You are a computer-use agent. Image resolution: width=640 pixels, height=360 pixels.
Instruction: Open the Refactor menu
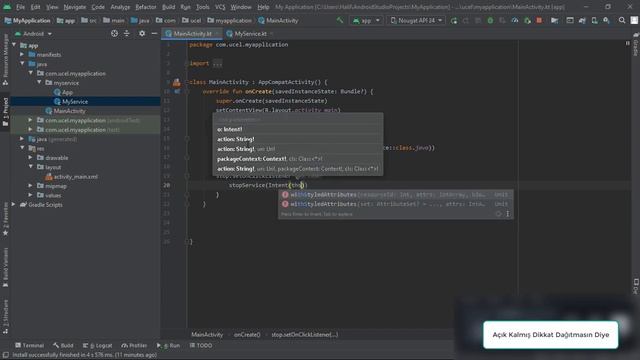click(x=146, y=7)
